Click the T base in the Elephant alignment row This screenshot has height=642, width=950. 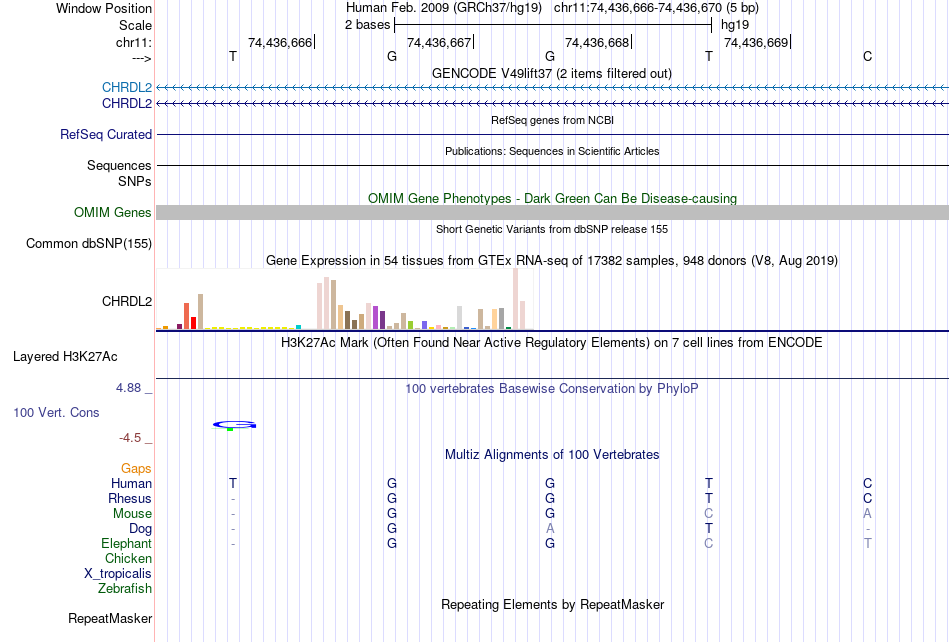(x=868, y=543)
